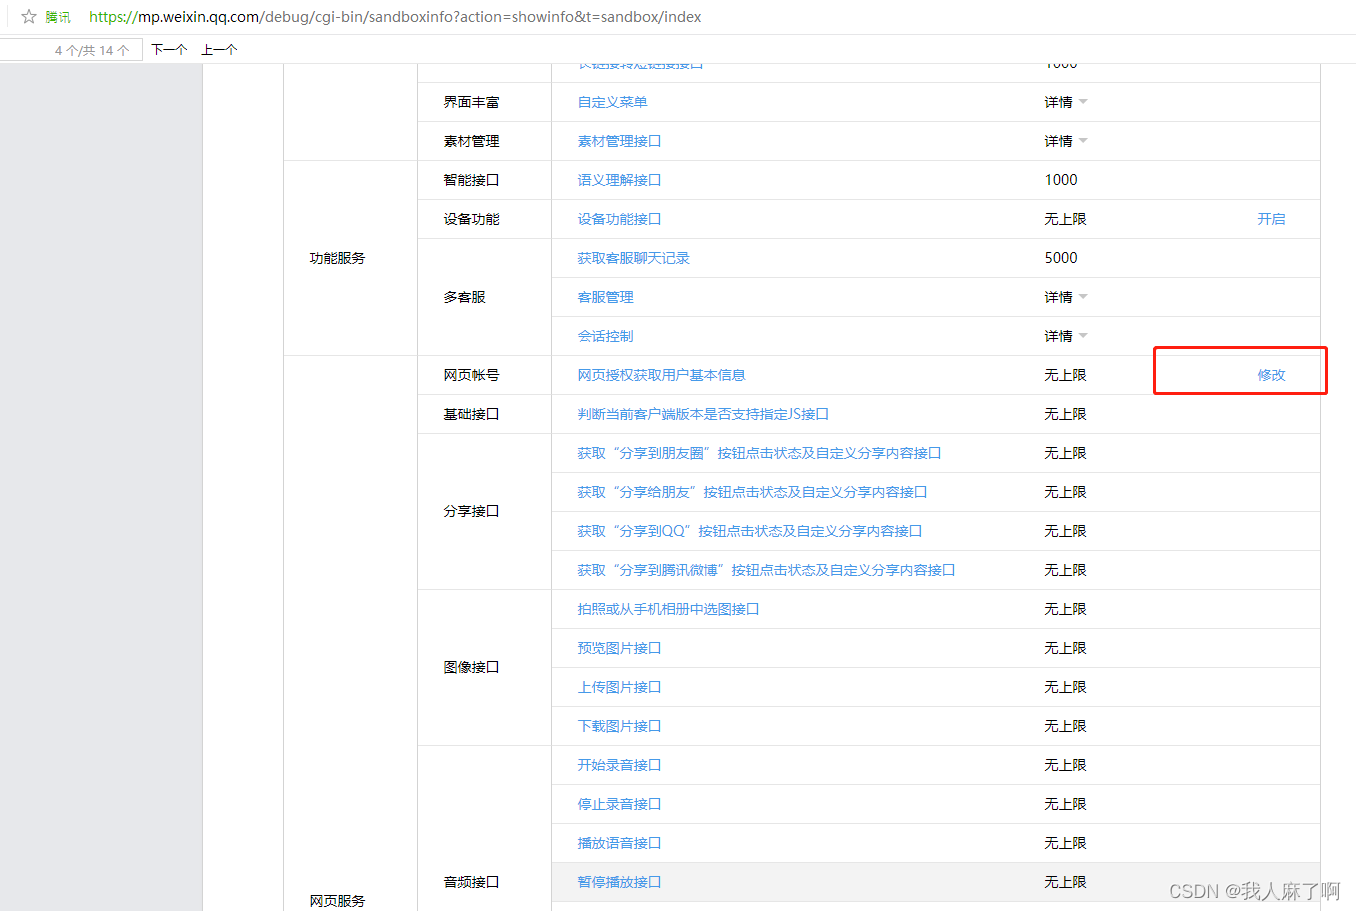Open the 上传图片接口 link
The height and width of the screenshot is (911, 1356).
(x=619, y=687)
